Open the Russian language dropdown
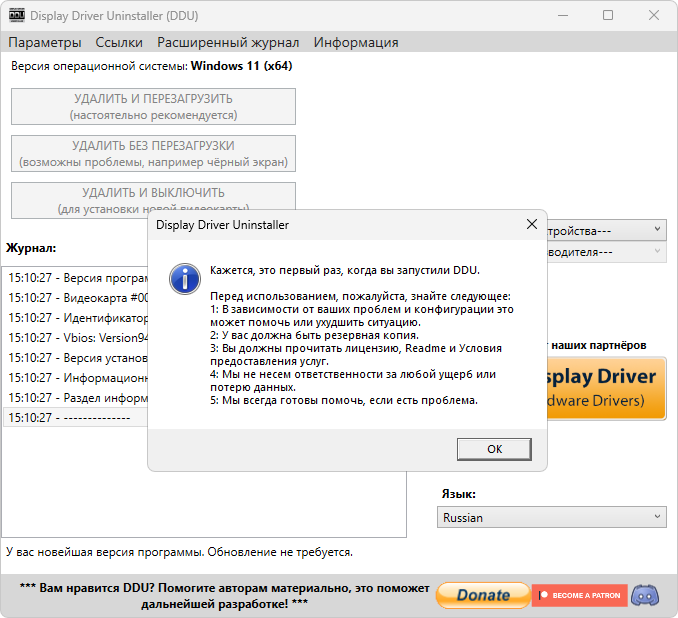Viewport: 678px width, 618px height. 552,517
